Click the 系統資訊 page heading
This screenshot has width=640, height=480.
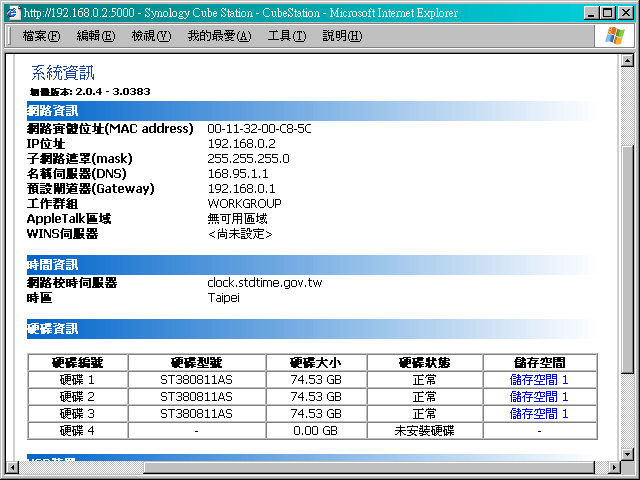[x=63, y=73]
